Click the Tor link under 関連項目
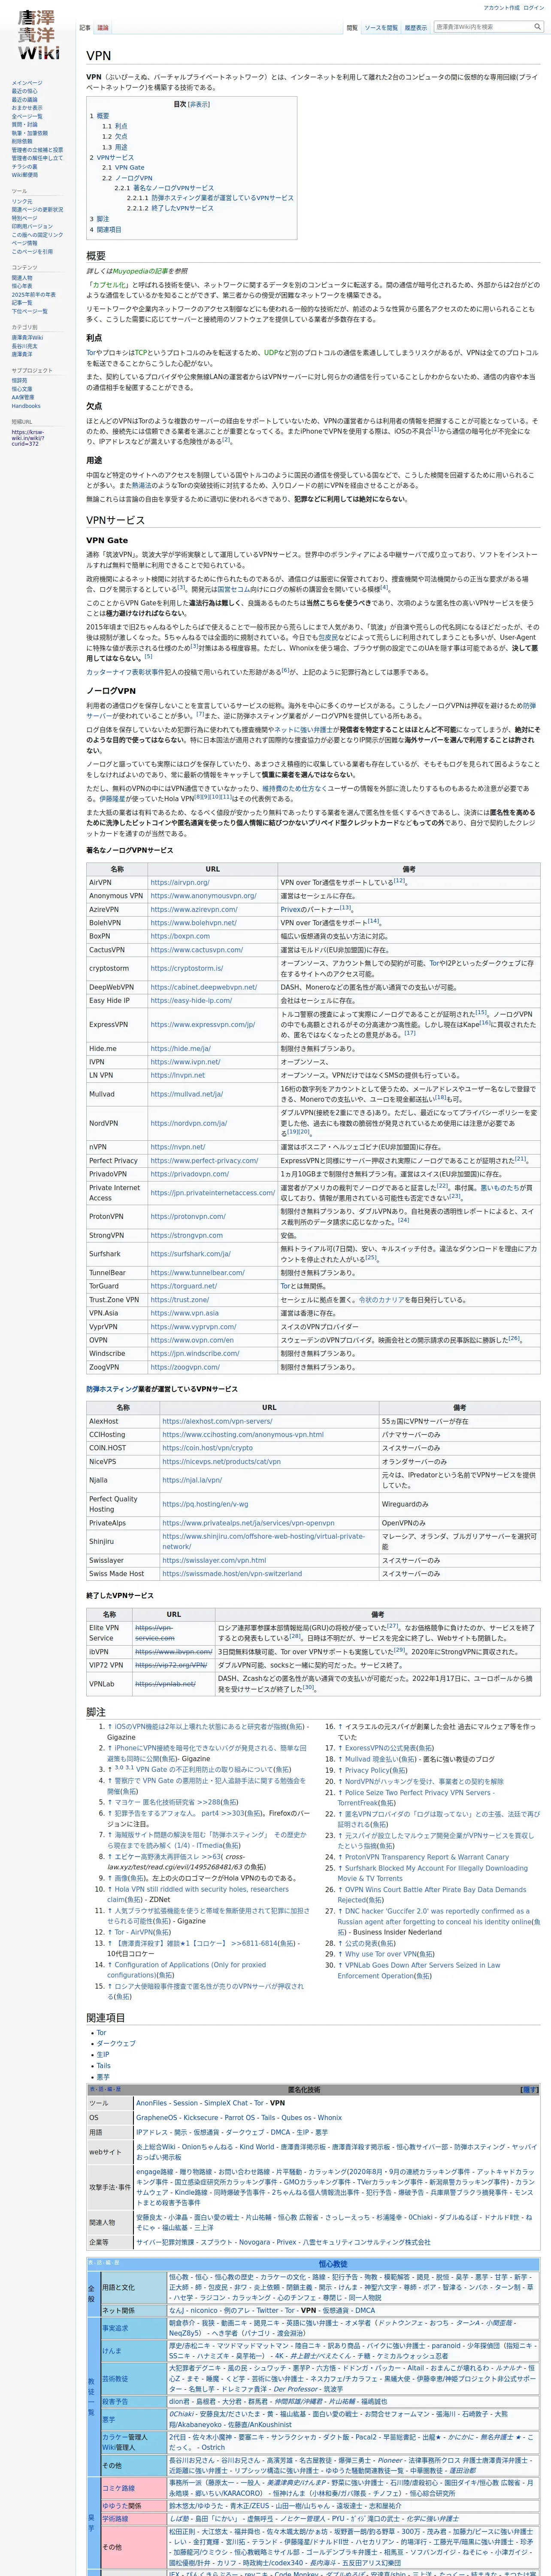 pyautogui.click(x=101, y=2033)
